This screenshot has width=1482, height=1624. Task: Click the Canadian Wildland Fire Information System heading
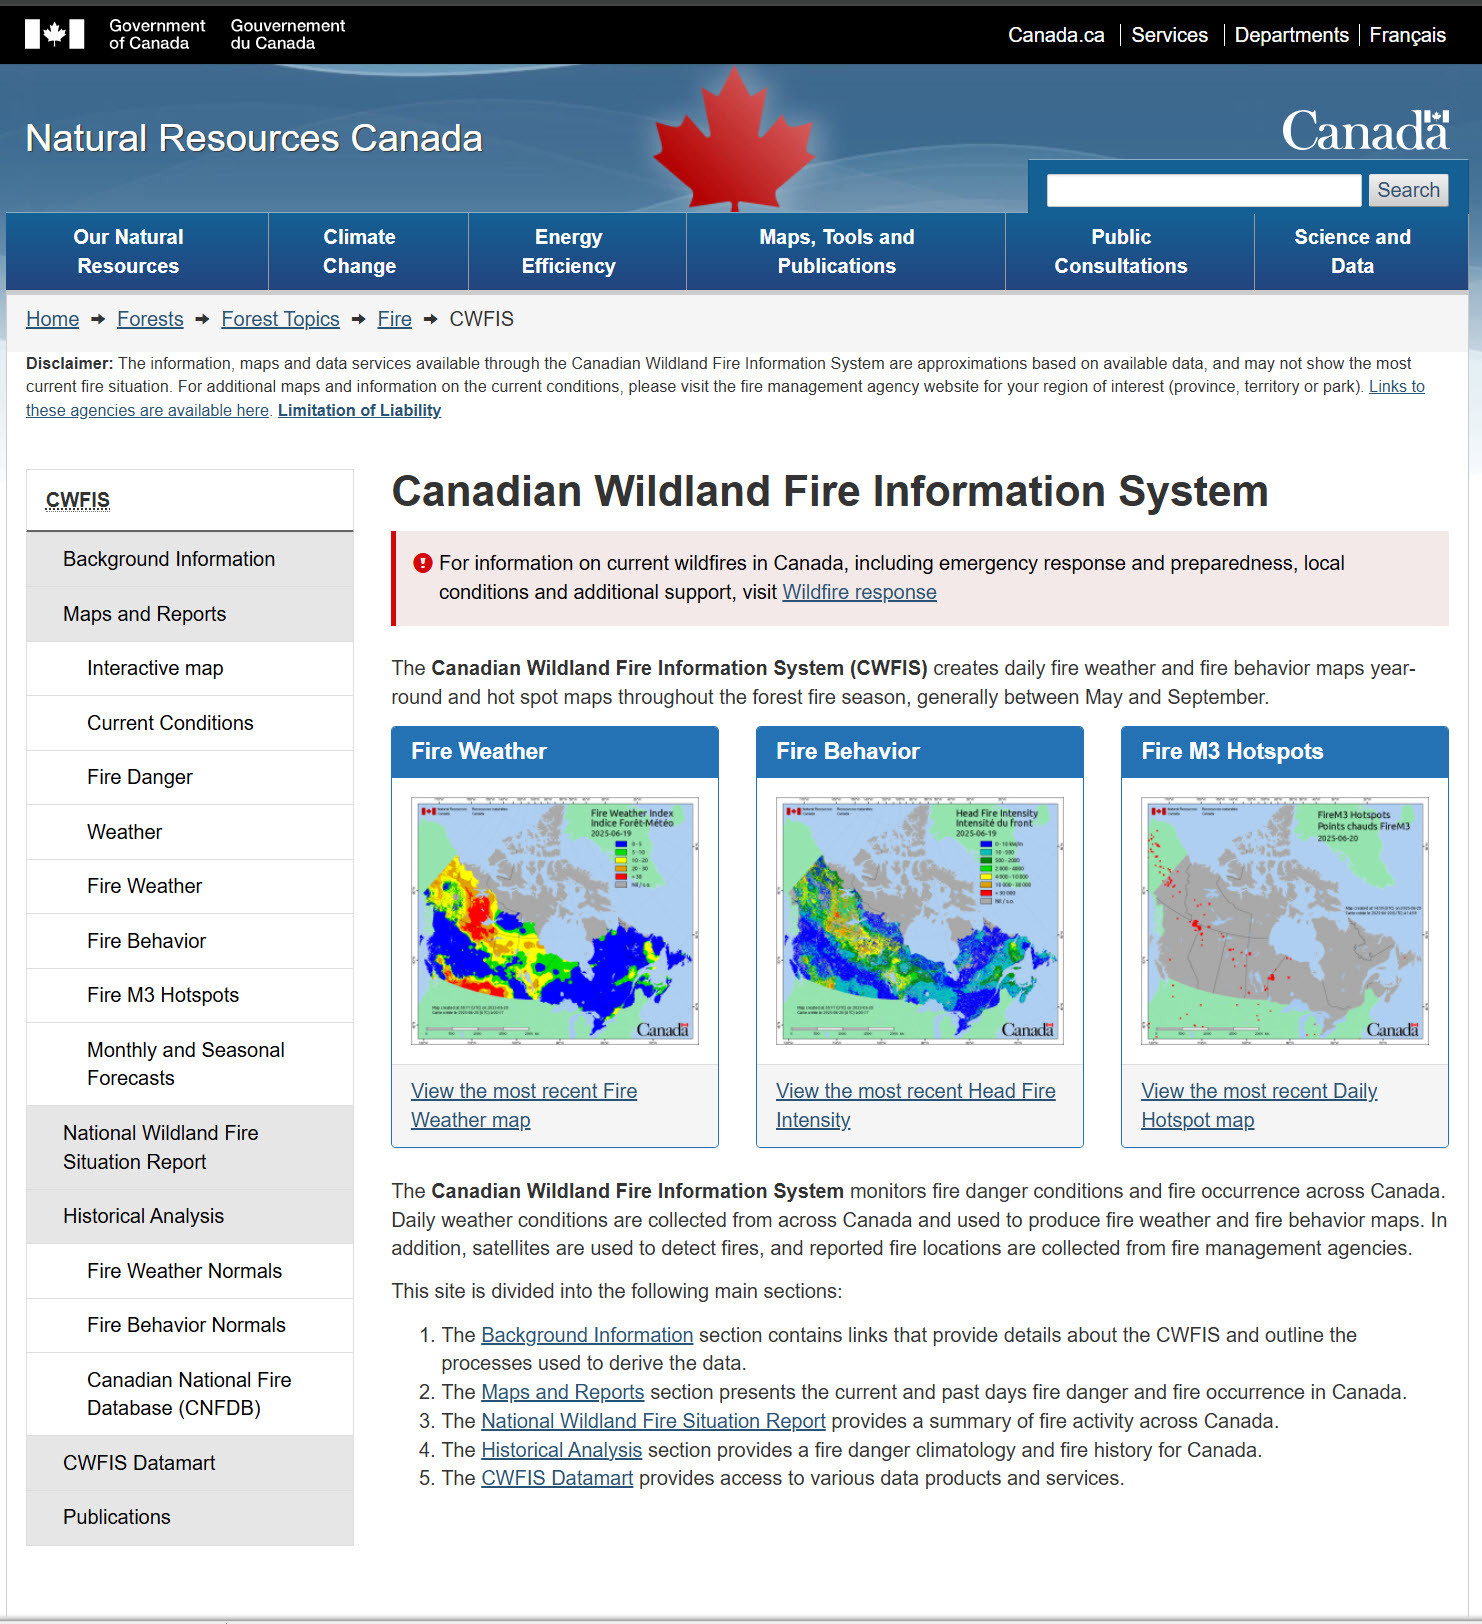click(x=830, y=491)
